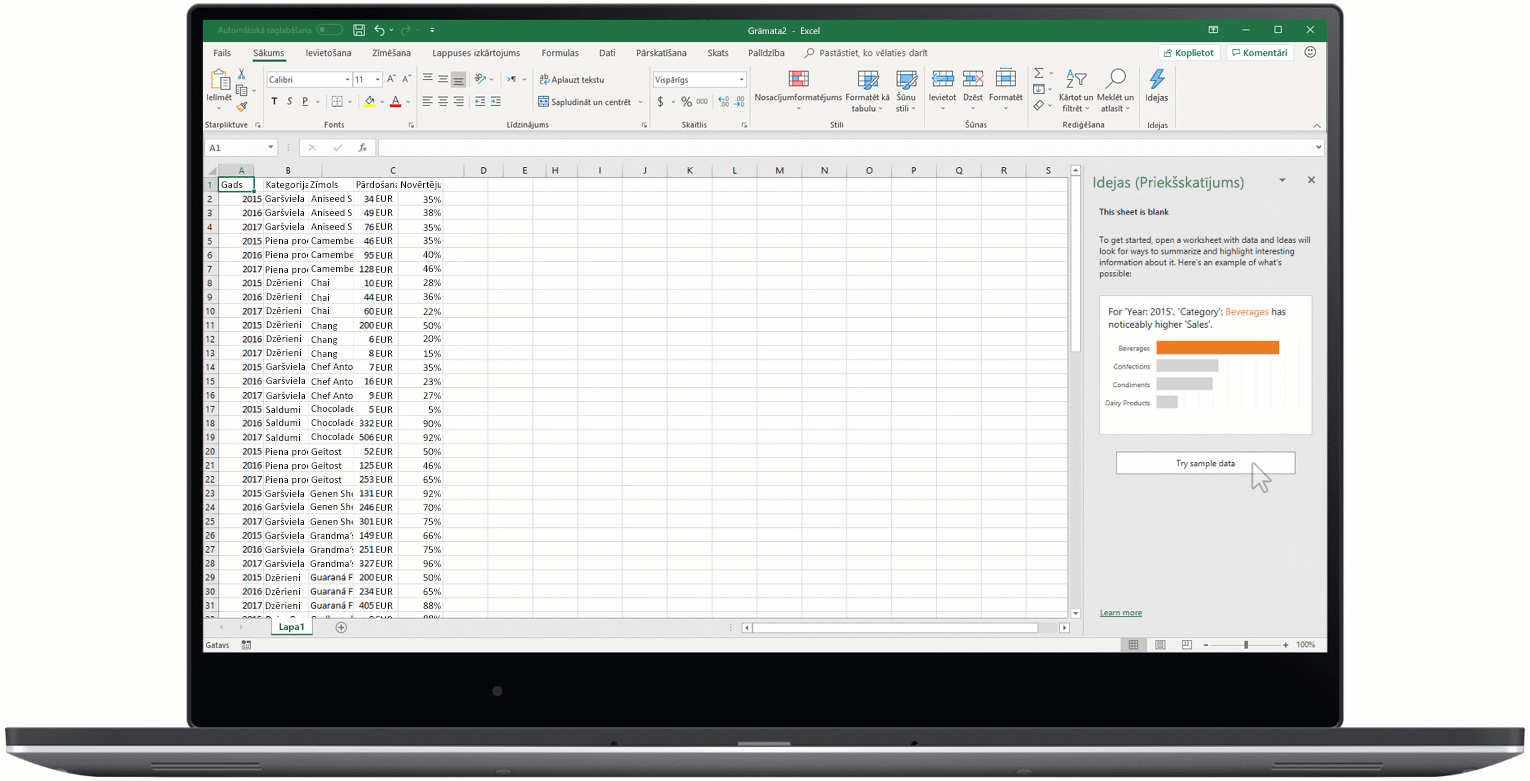The width and height of the screenshot is (1530, 781).
Task: Select the Lapa1 sheet tab
Action: tap(292, 627)
